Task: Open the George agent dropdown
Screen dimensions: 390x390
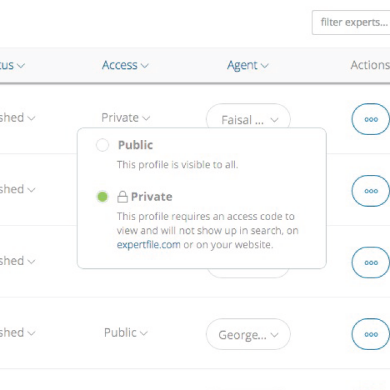Action: (x=248, y=334)
